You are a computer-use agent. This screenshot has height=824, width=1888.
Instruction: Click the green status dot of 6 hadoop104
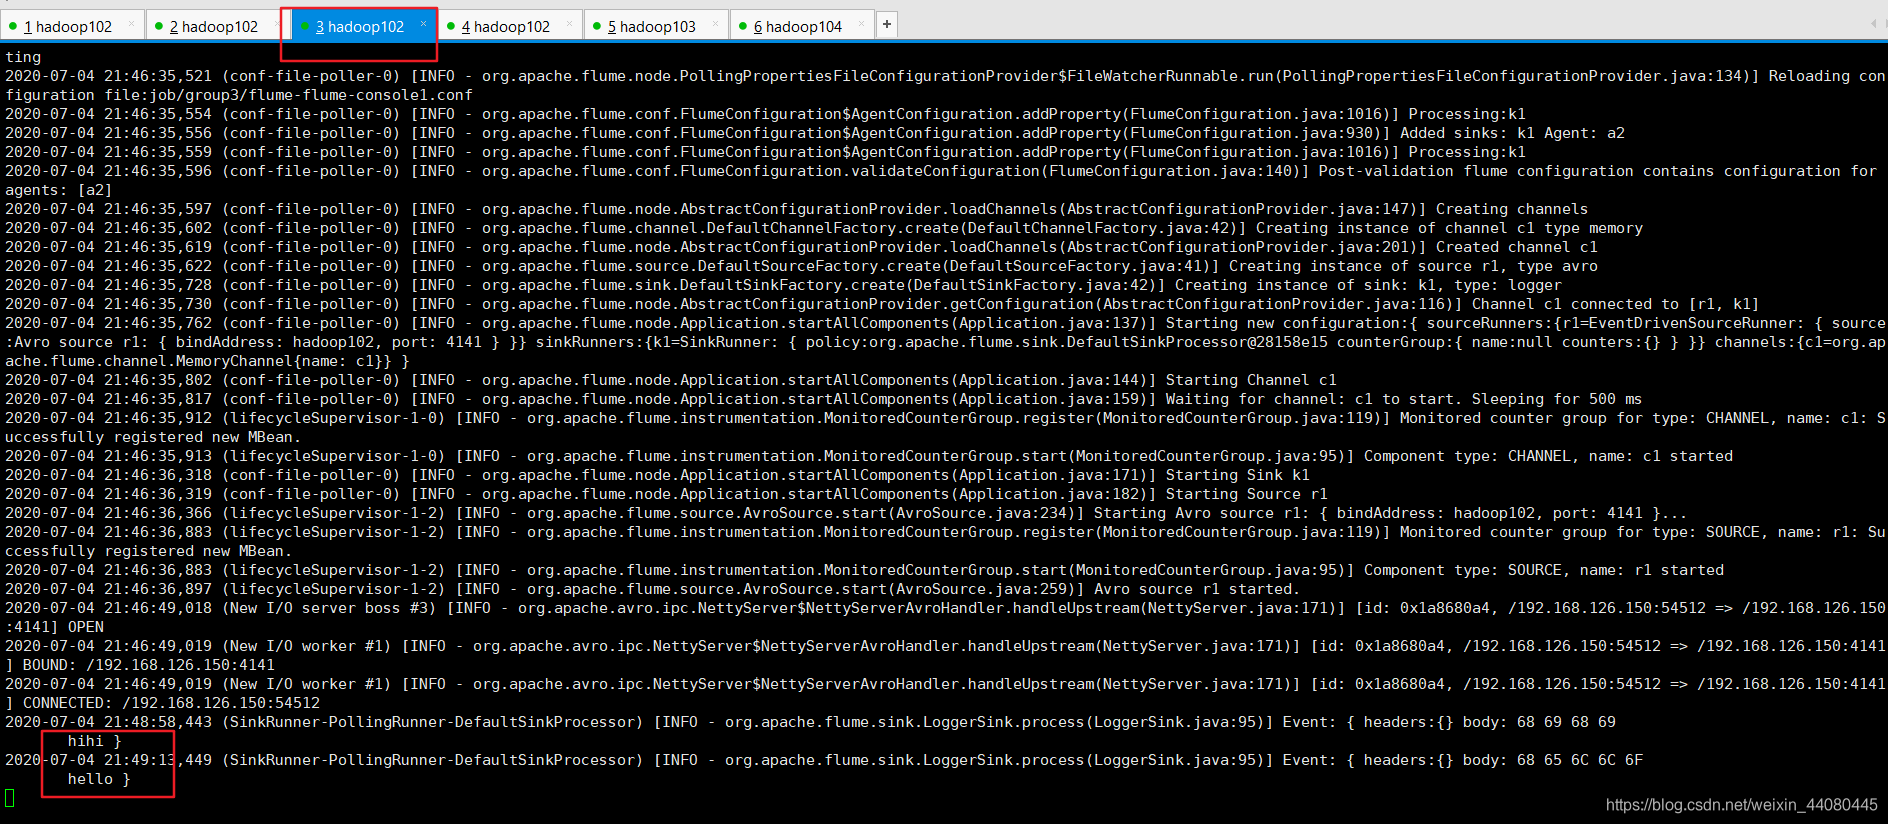[743, 26]
